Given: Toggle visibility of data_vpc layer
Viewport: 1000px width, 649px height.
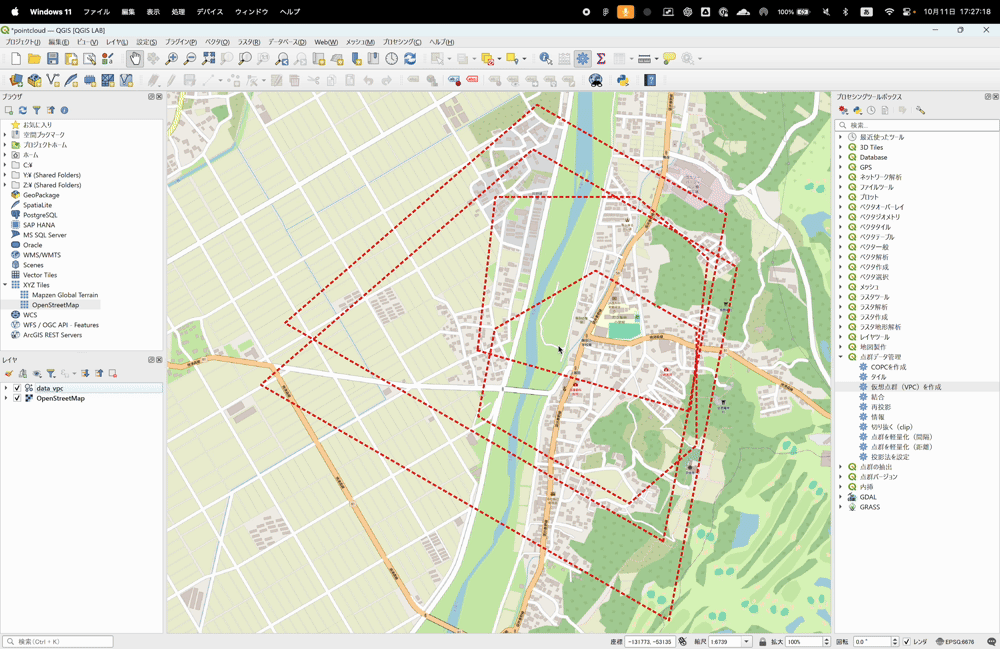Looking at the screenshot, I should (17, 388).
